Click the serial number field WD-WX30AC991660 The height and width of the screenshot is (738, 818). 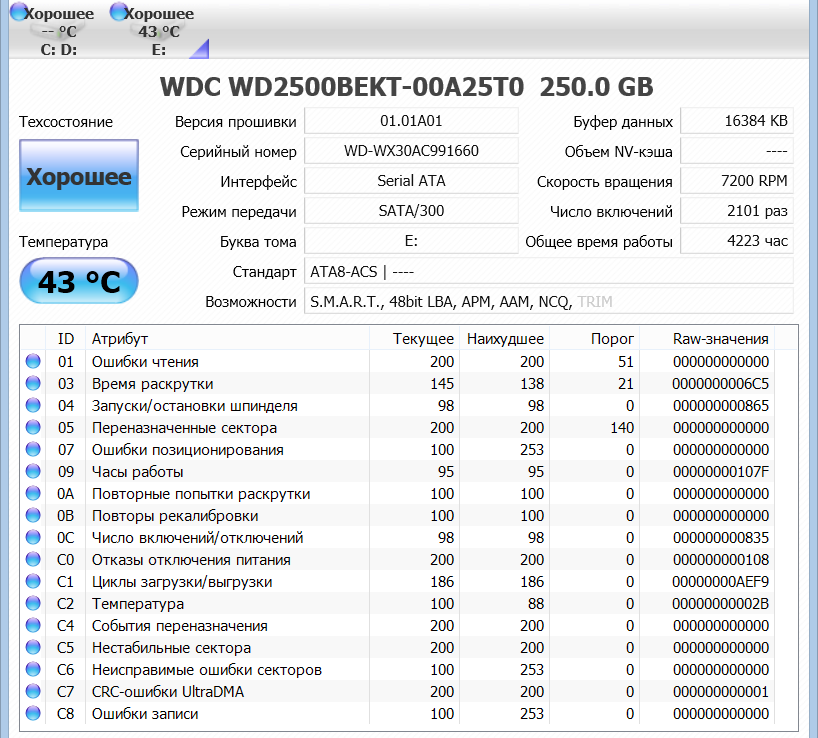pyautogui.click(x=411, y=151)
